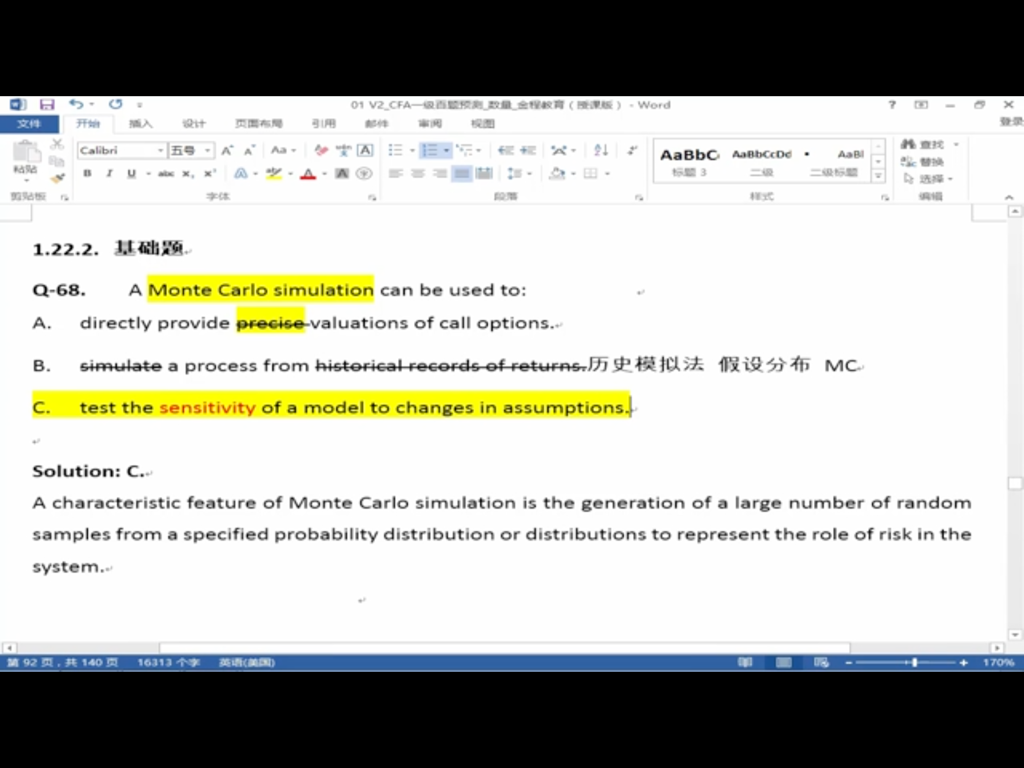Image resolution: width=1024 pixels, height=768 pixels.
Task: Open the phonetic guide tool
Action: click(343, 151)
